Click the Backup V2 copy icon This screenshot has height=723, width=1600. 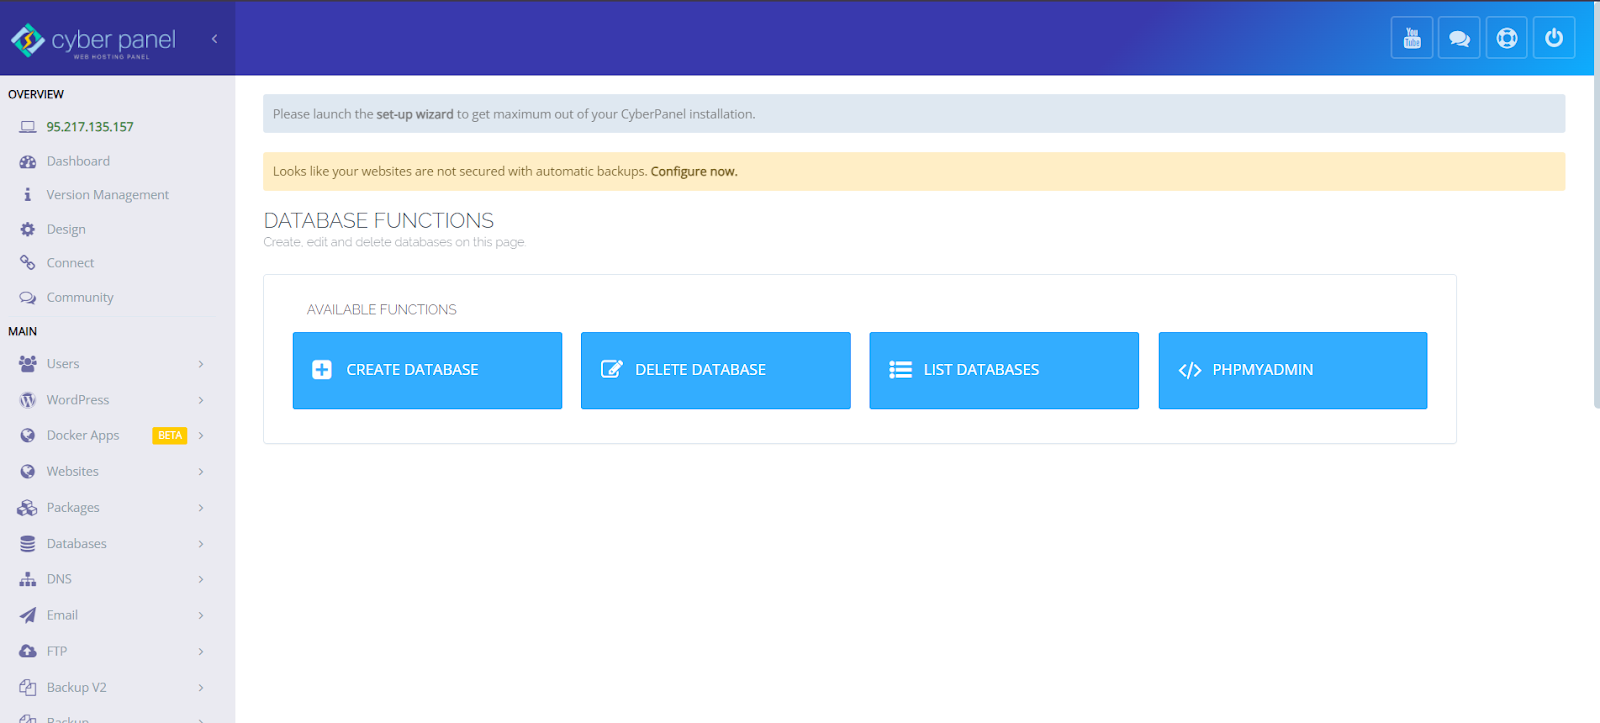click(x=28, y=687)
